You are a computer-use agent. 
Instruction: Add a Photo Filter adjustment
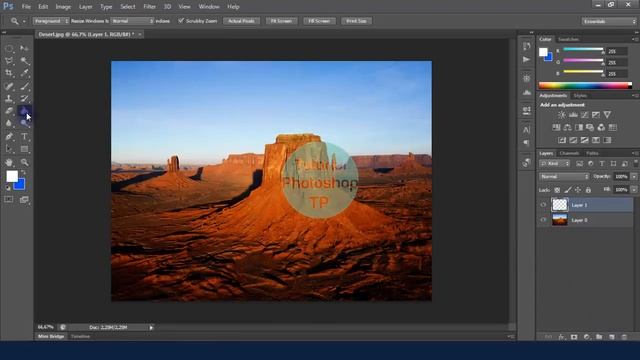[590, 127]
